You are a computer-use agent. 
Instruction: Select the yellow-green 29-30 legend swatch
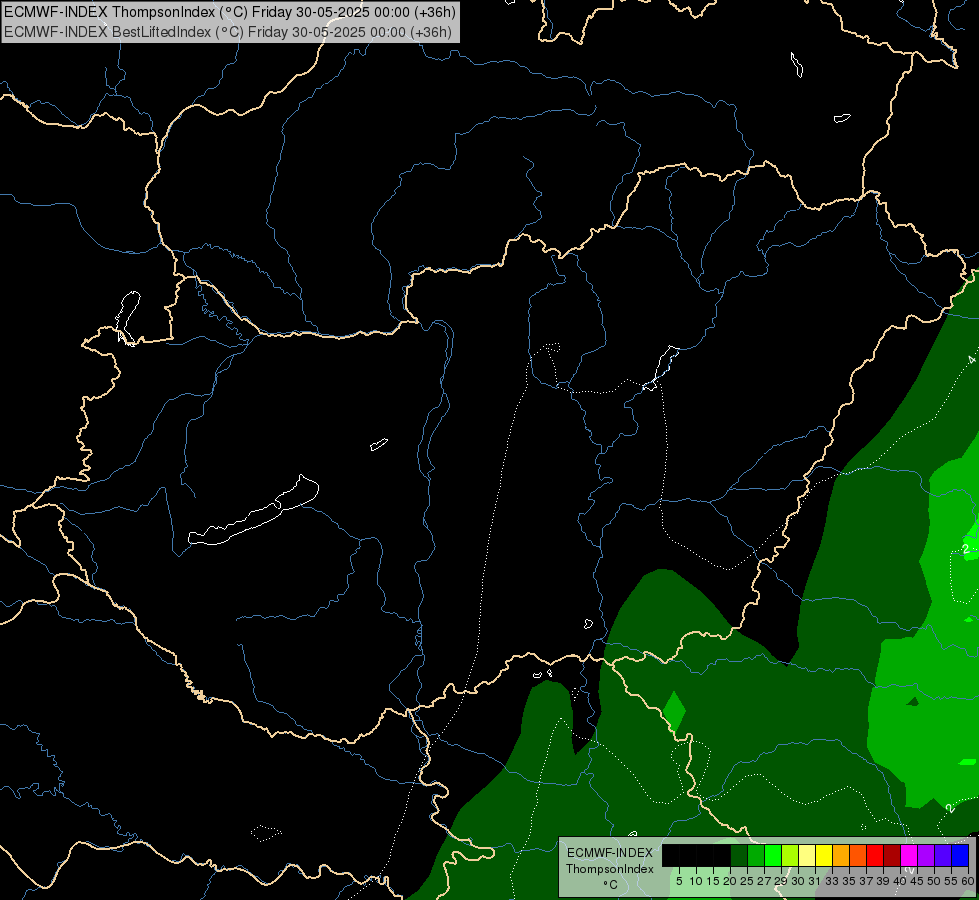coord(790,856)
